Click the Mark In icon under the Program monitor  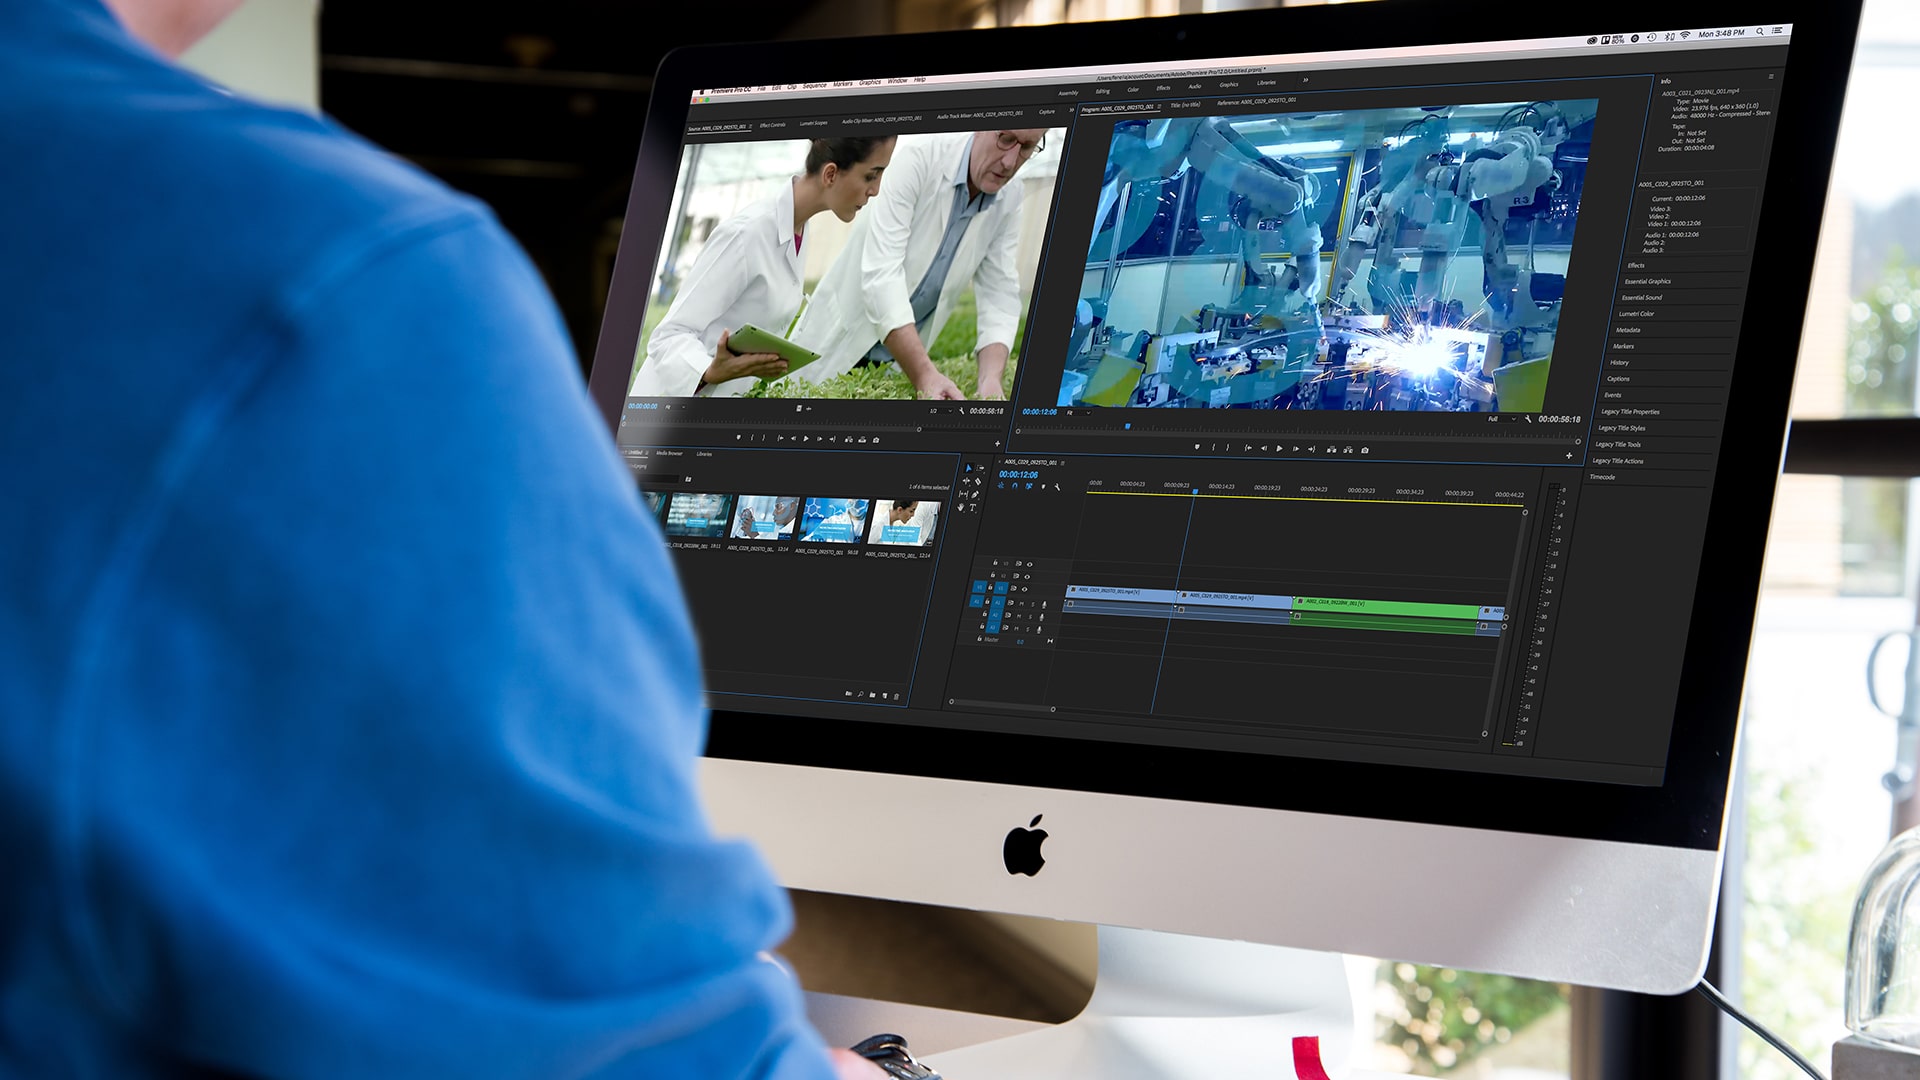[x=1213, y=446]
